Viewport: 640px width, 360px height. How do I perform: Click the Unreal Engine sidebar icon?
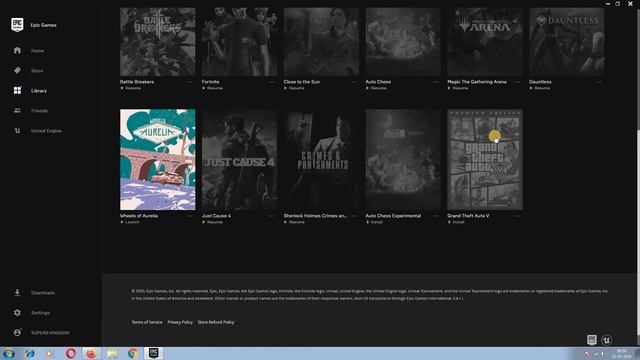[x=17, y=131]
